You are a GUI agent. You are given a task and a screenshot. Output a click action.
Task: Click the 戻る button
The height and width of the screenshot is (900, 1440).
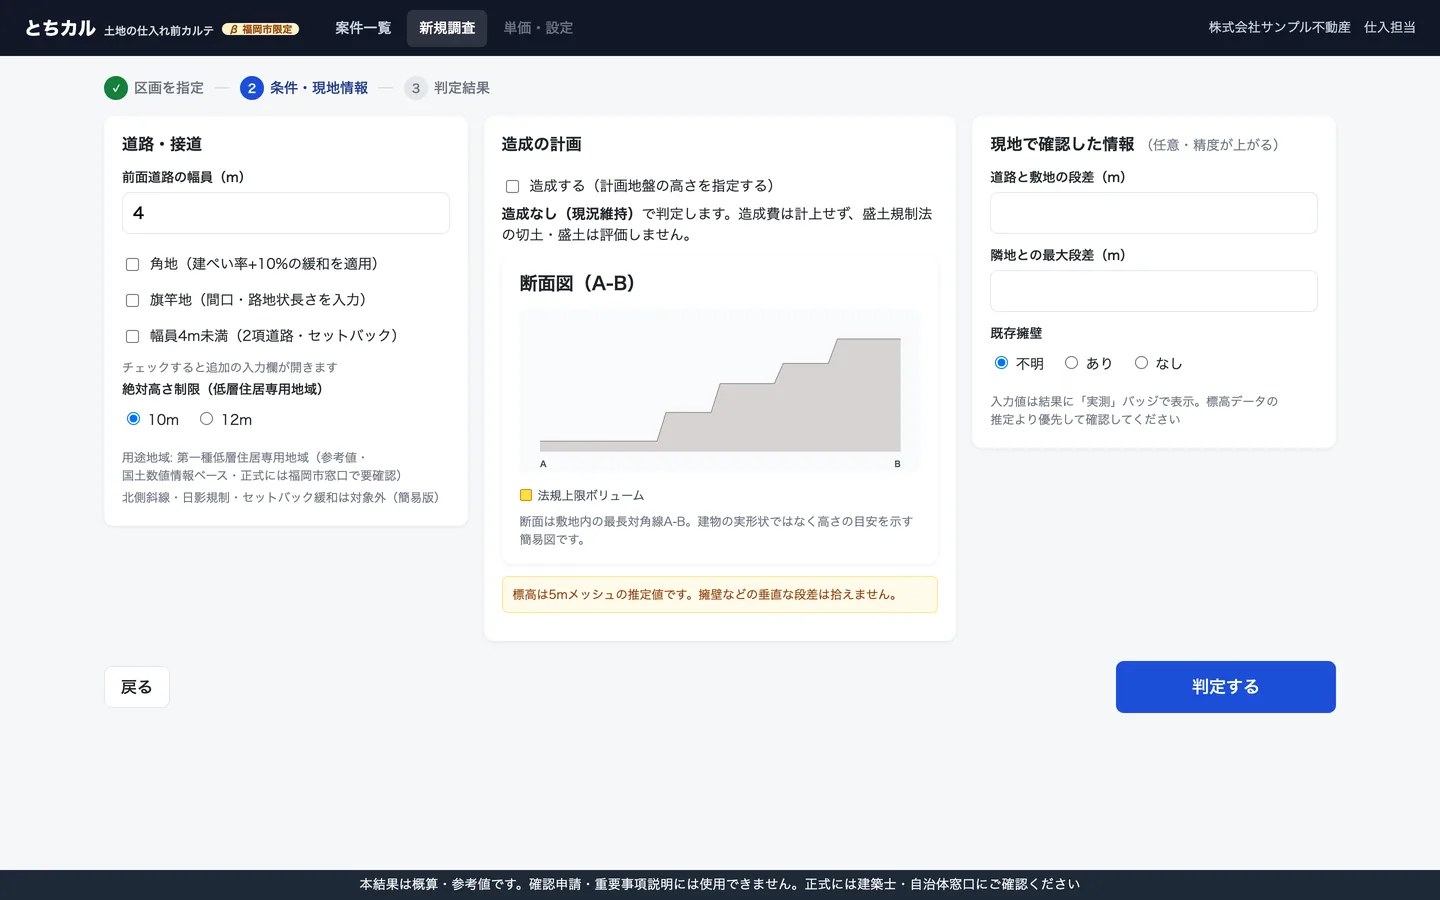tap(137, 687)
